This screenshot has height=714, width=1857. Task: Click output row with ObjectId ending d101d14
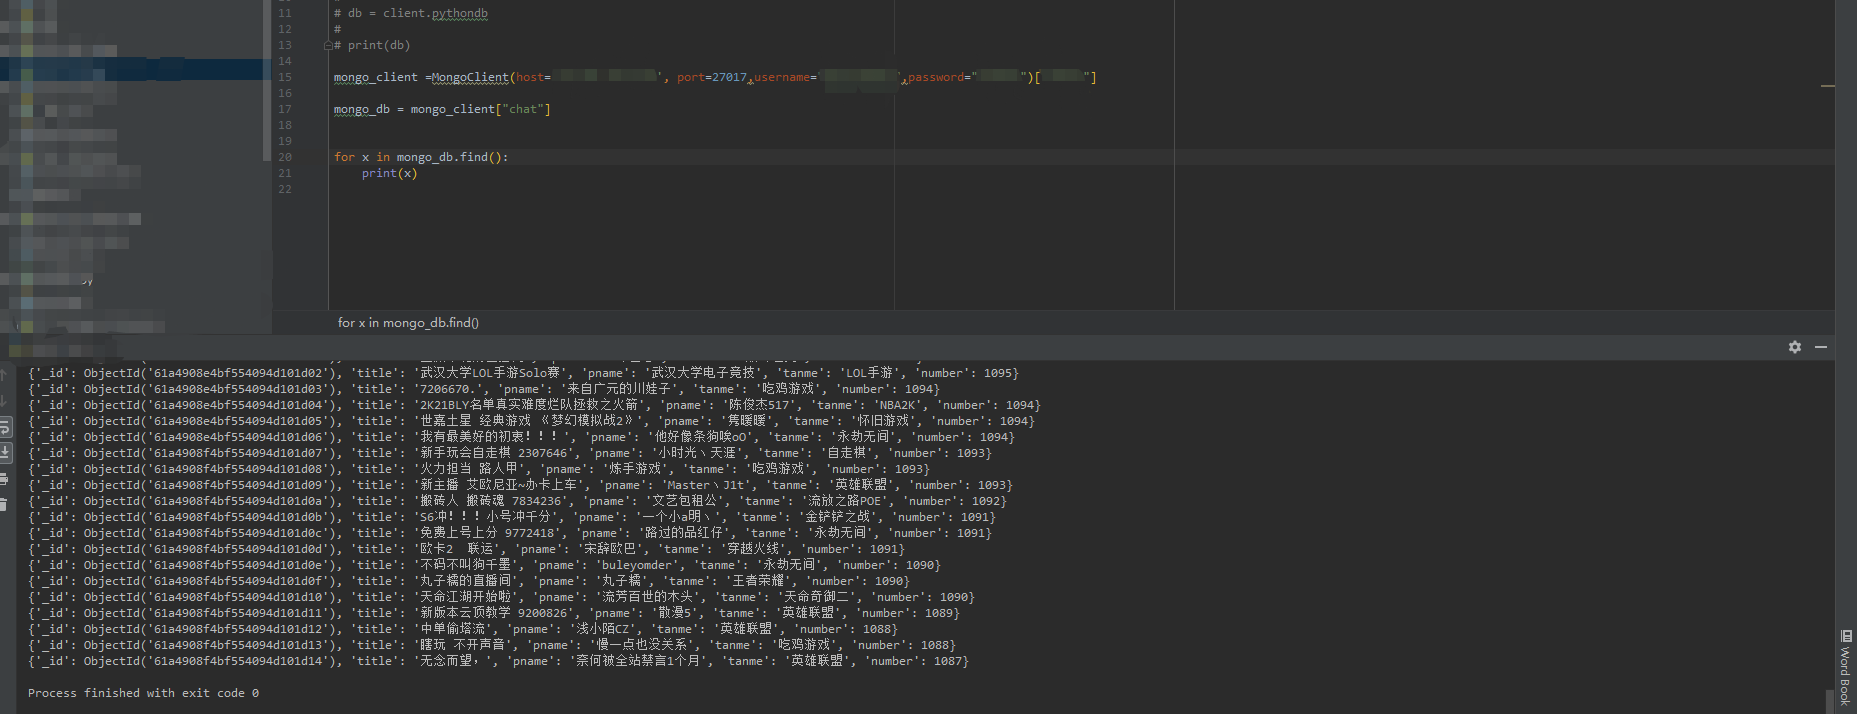pos(498,661)
